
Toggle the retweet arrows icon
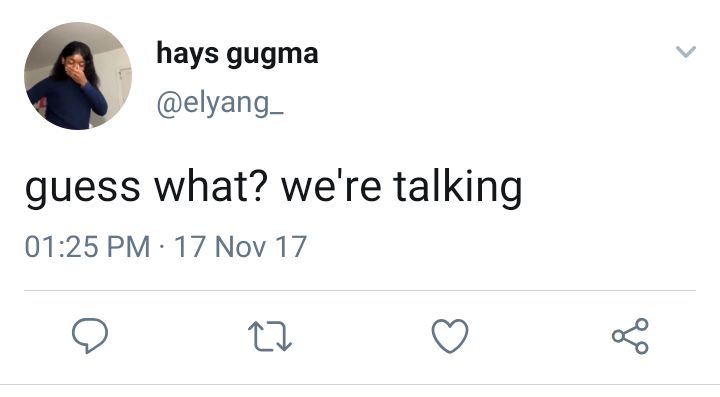[270, 336]
